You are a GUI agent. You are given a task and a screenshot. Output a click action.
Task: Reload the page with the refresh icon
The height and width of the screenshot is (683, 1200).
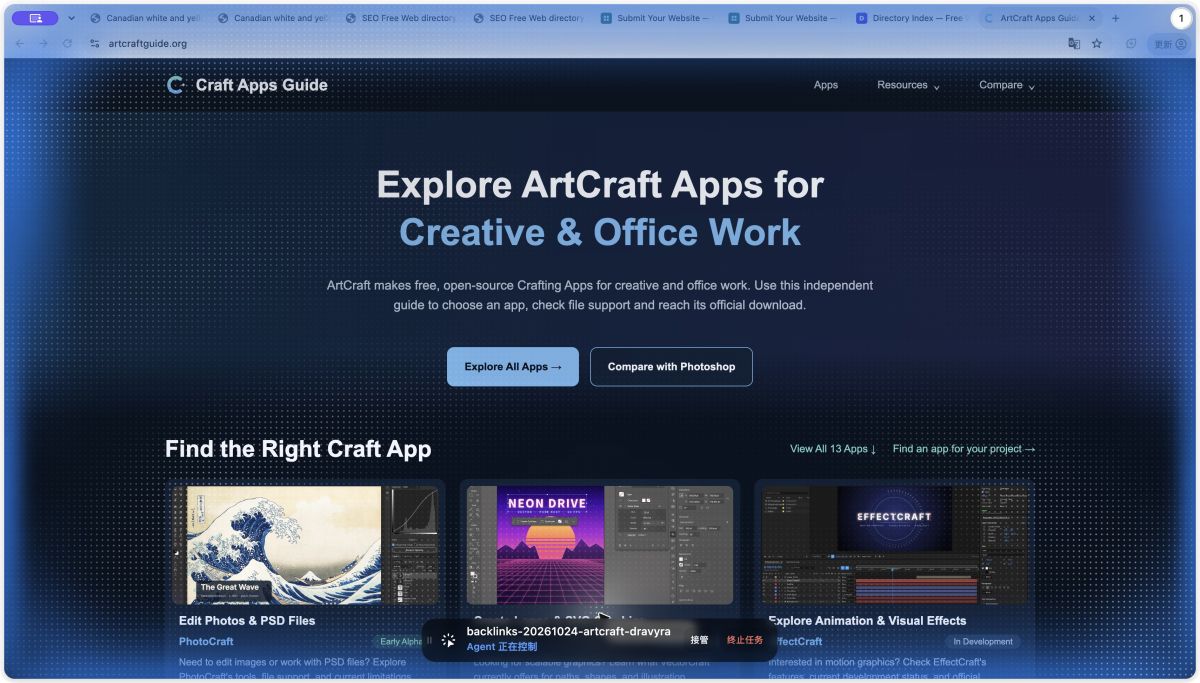tap(67, 44)
